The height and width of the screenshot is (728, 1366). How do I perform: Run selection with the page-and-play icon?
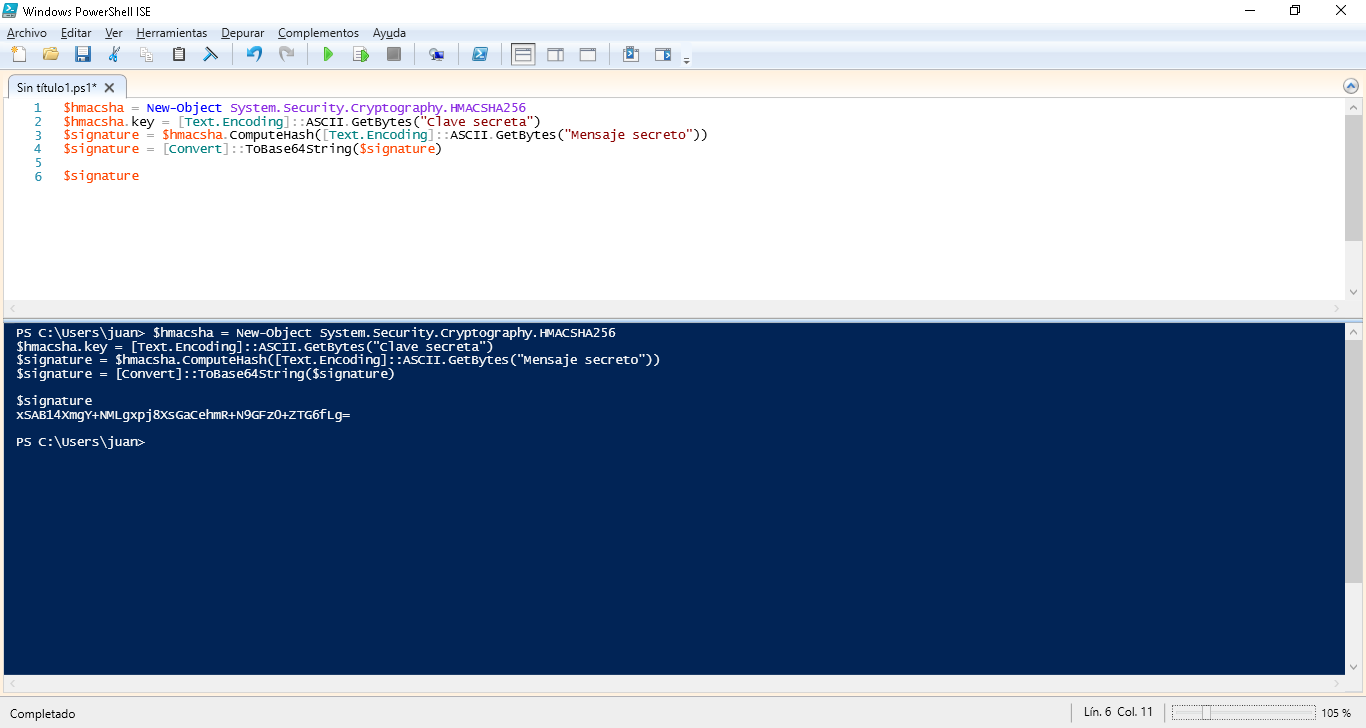361,54
